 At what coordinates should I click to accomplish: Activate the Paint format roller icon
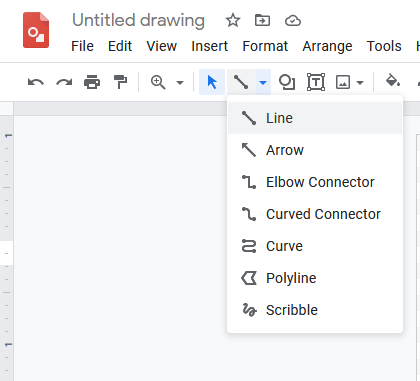point(120,82)
